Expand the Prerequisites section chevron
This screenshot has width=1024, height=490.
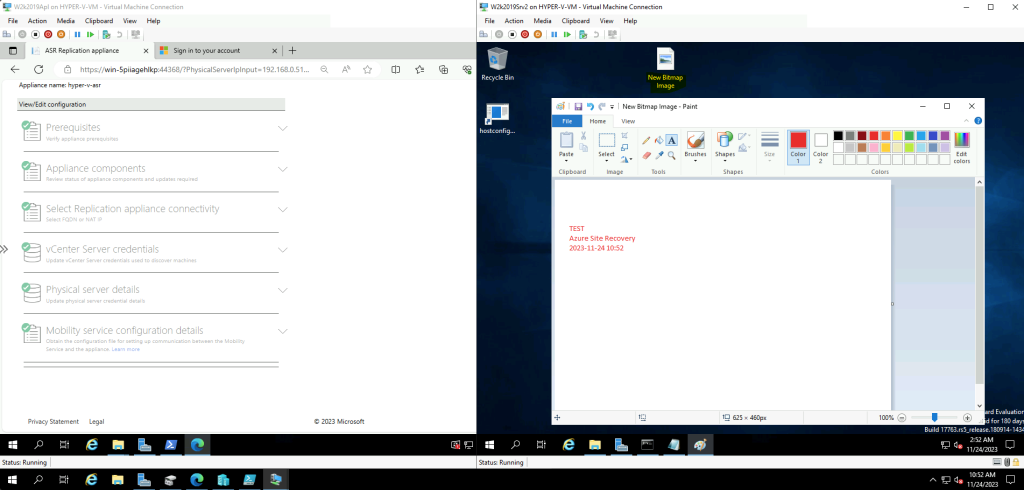click(282, 128)
